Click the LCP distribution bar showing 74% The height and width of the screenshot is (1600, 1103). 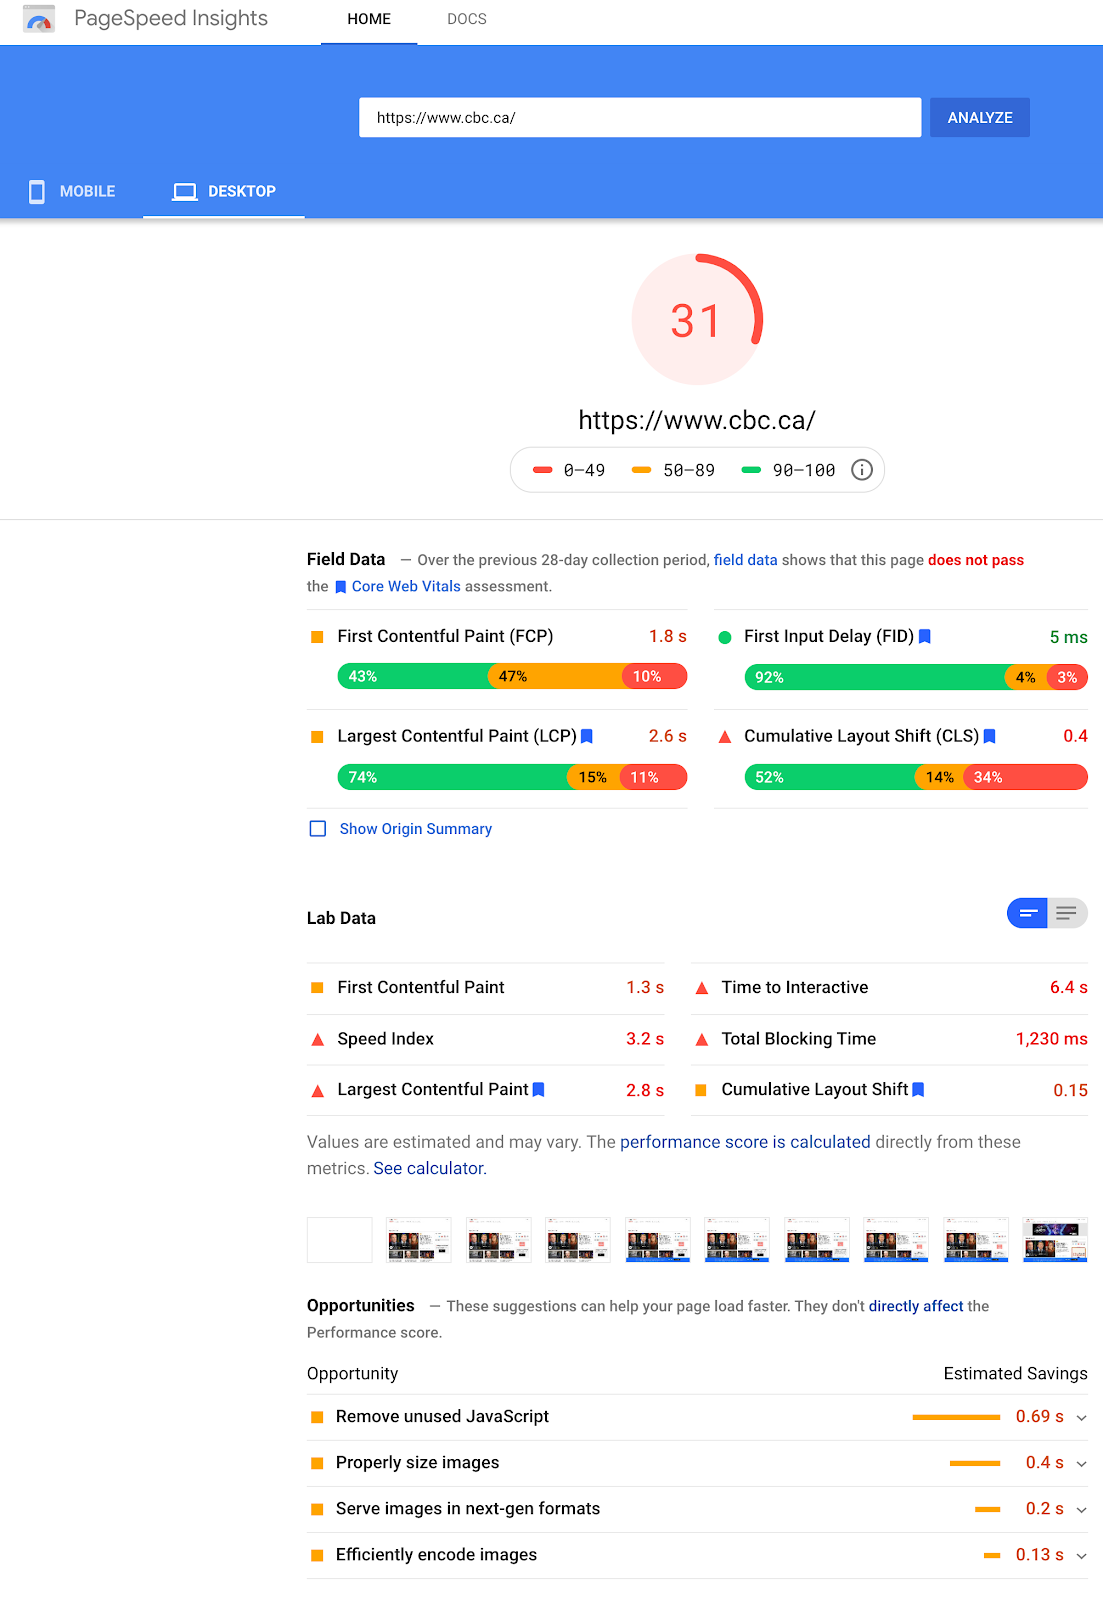coord(512,777)
